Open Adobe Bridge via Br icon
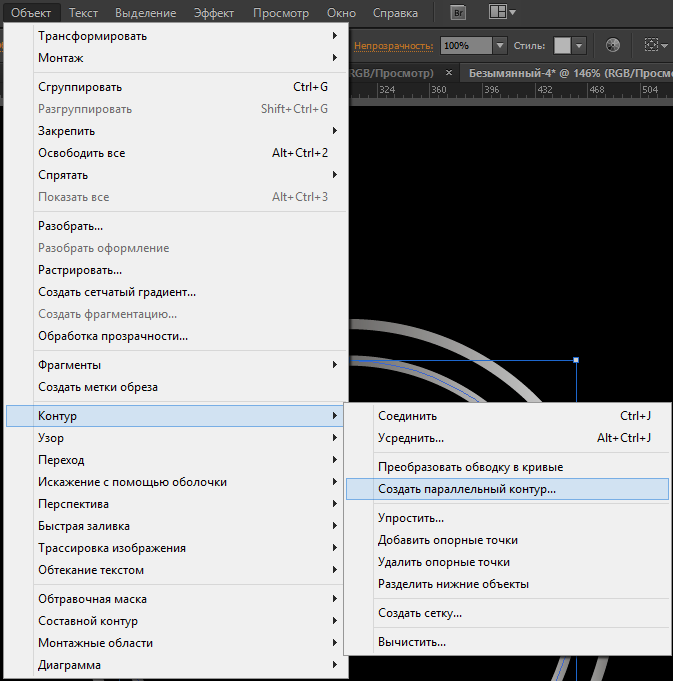 (458, 13)
